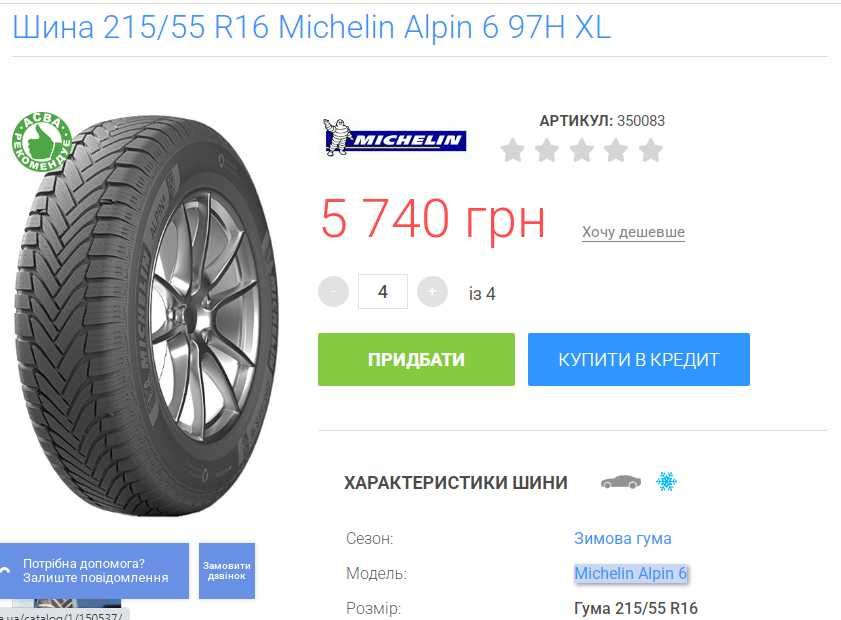Screen dimensions: 841x620
Task: Click the Michelin Alpin 6 tire image
Action: tap(146, 316)
